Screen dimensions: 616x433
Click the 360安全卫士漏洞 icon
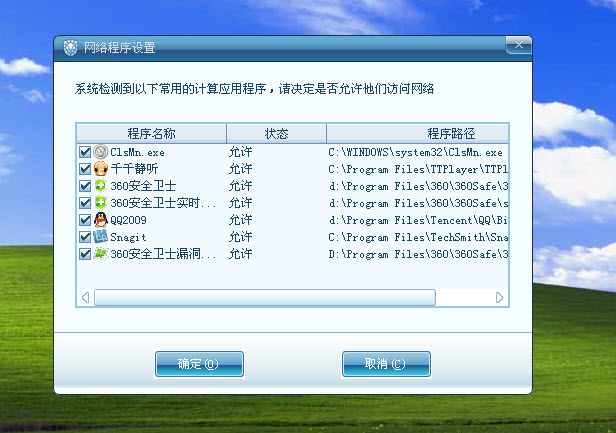pyautogui.click(x=101, y=253)
